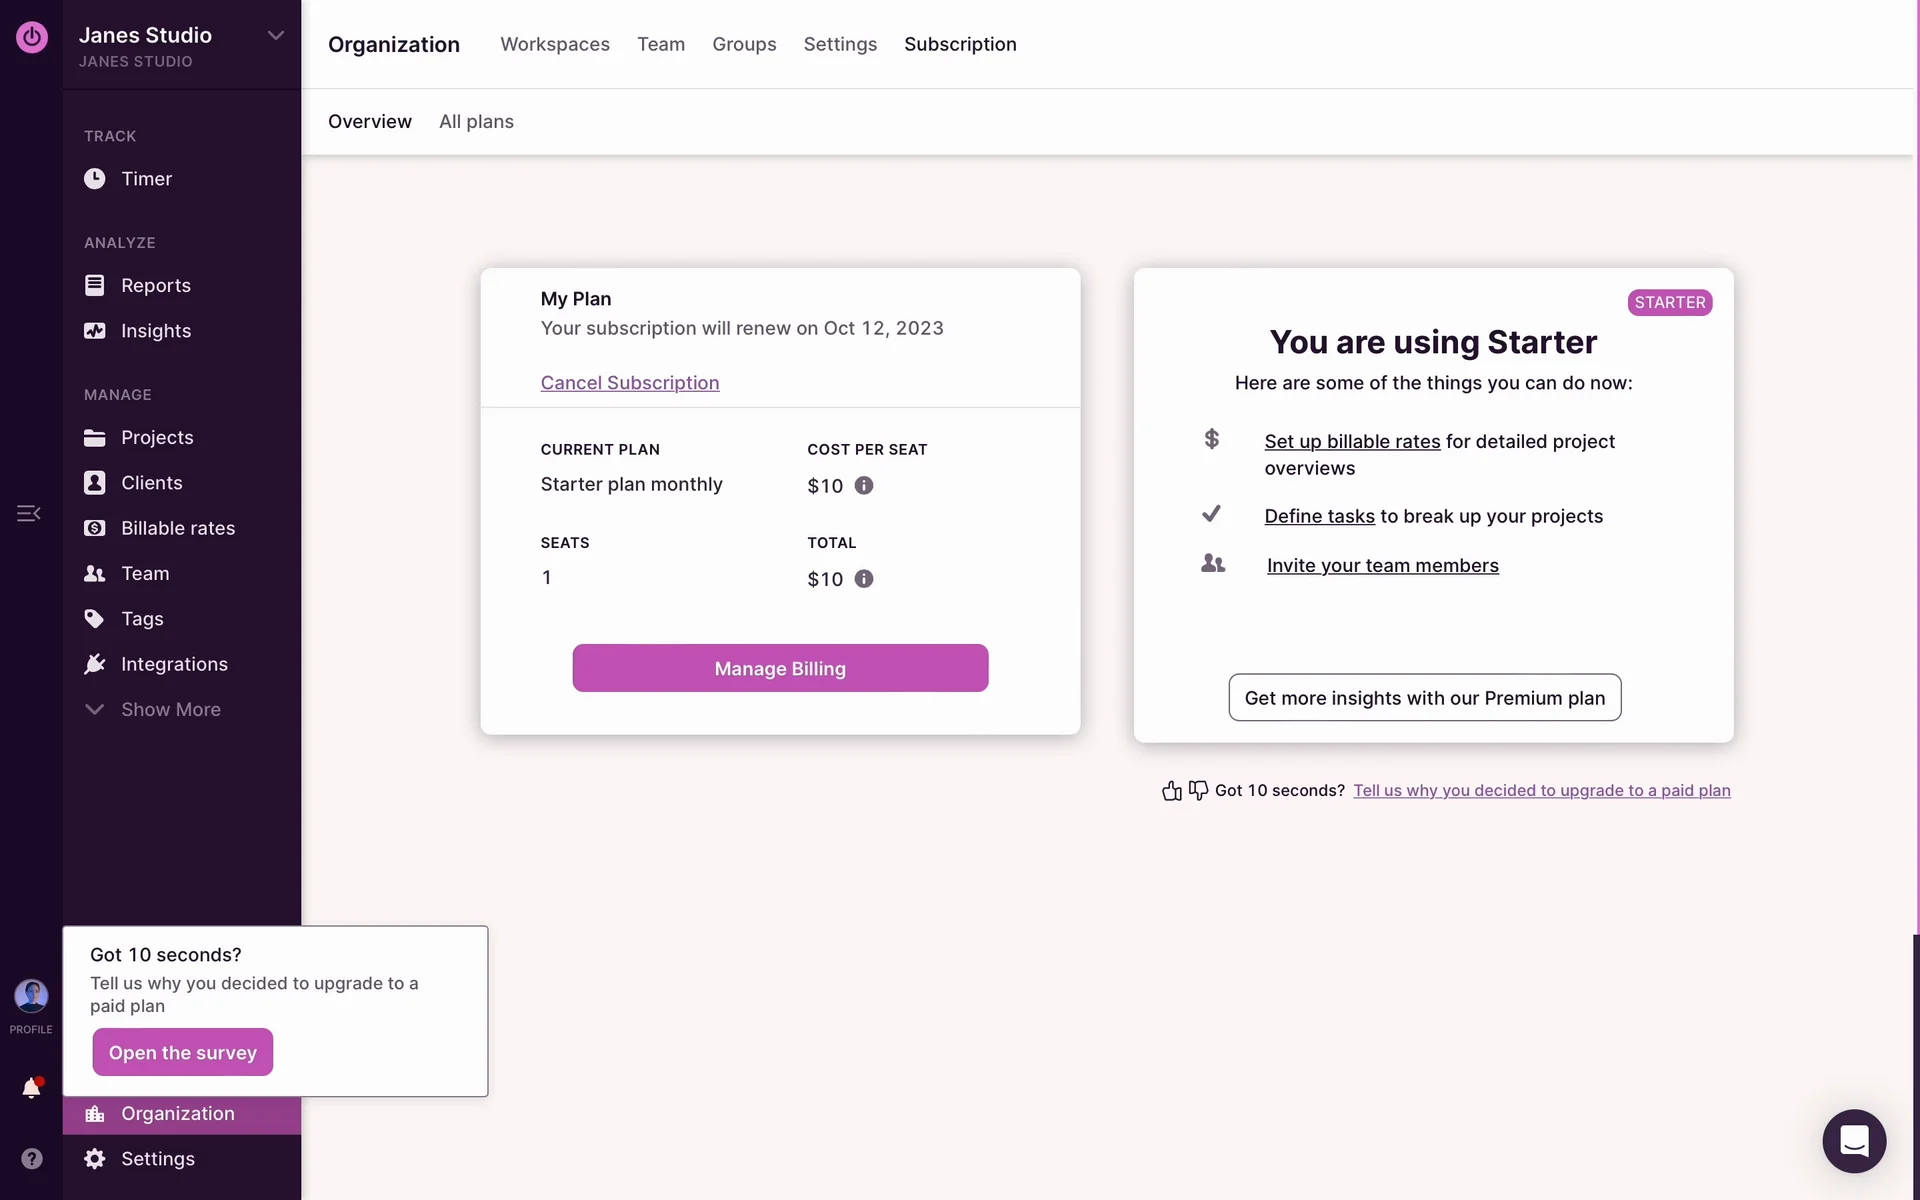Viewport: 1920px width, 1200px height.
Task: Click the Manage Billing button
Action: point(780,668)
